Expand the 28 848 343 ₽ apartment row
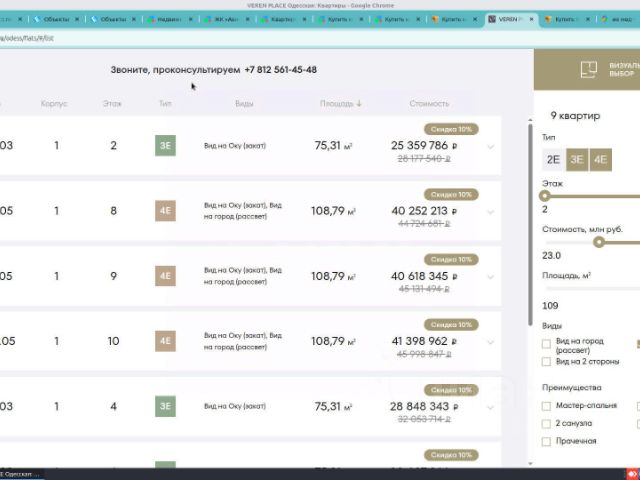Viewport: 640px width, 480px height. 491,407
